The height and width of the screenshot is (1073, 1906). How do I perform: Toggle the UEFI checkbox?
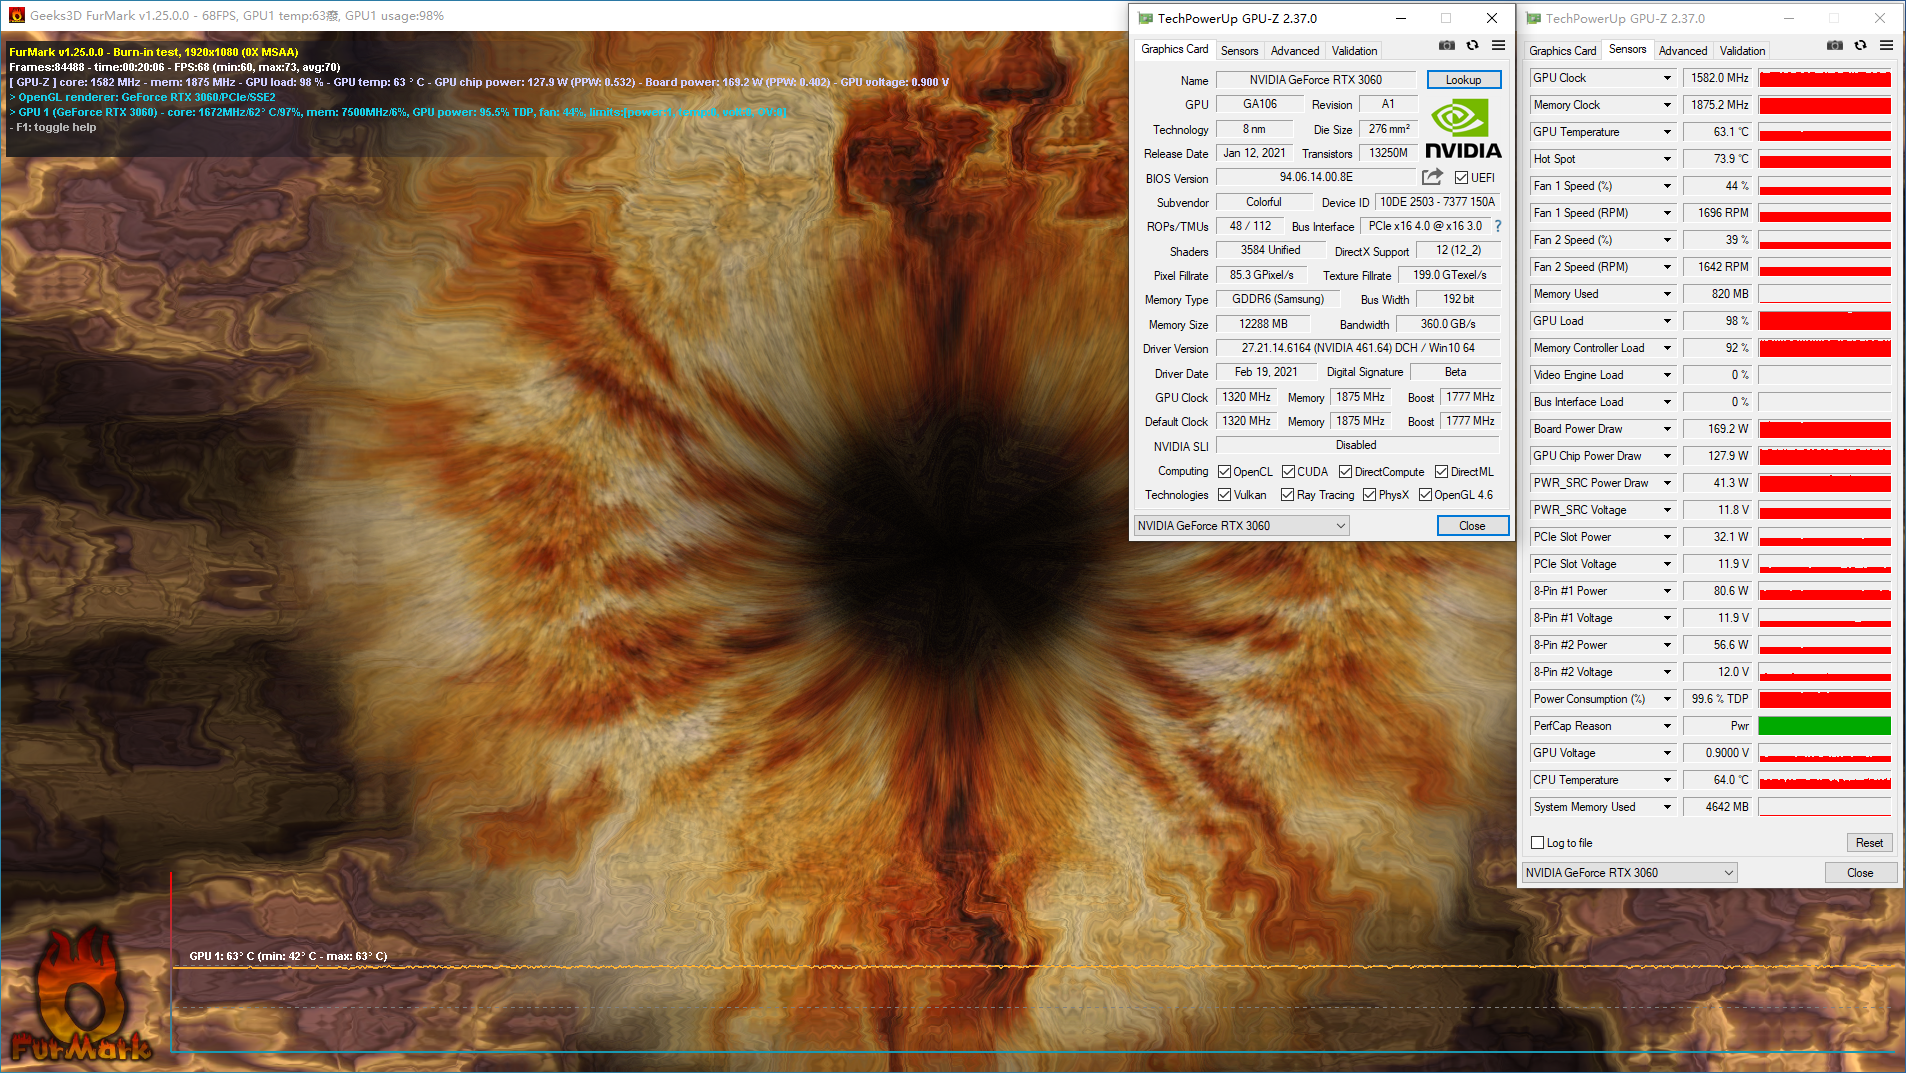click(x=1461, y=178)
